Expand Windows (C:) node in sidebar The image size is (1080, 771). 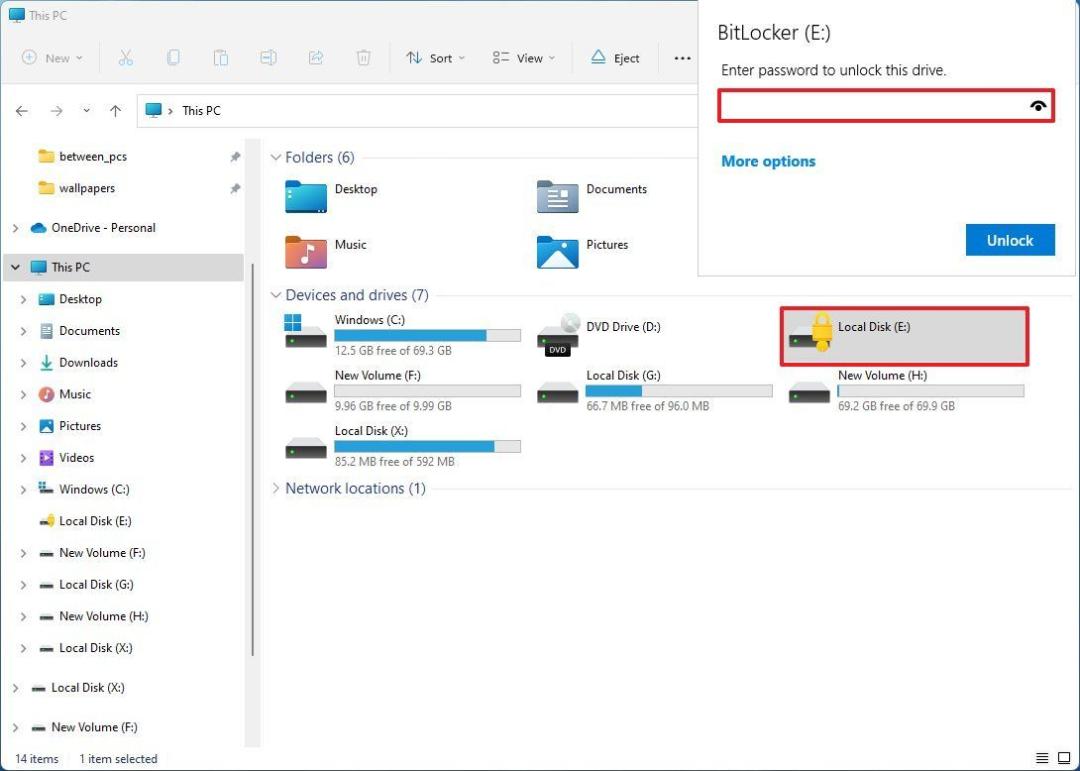point(23,490)
